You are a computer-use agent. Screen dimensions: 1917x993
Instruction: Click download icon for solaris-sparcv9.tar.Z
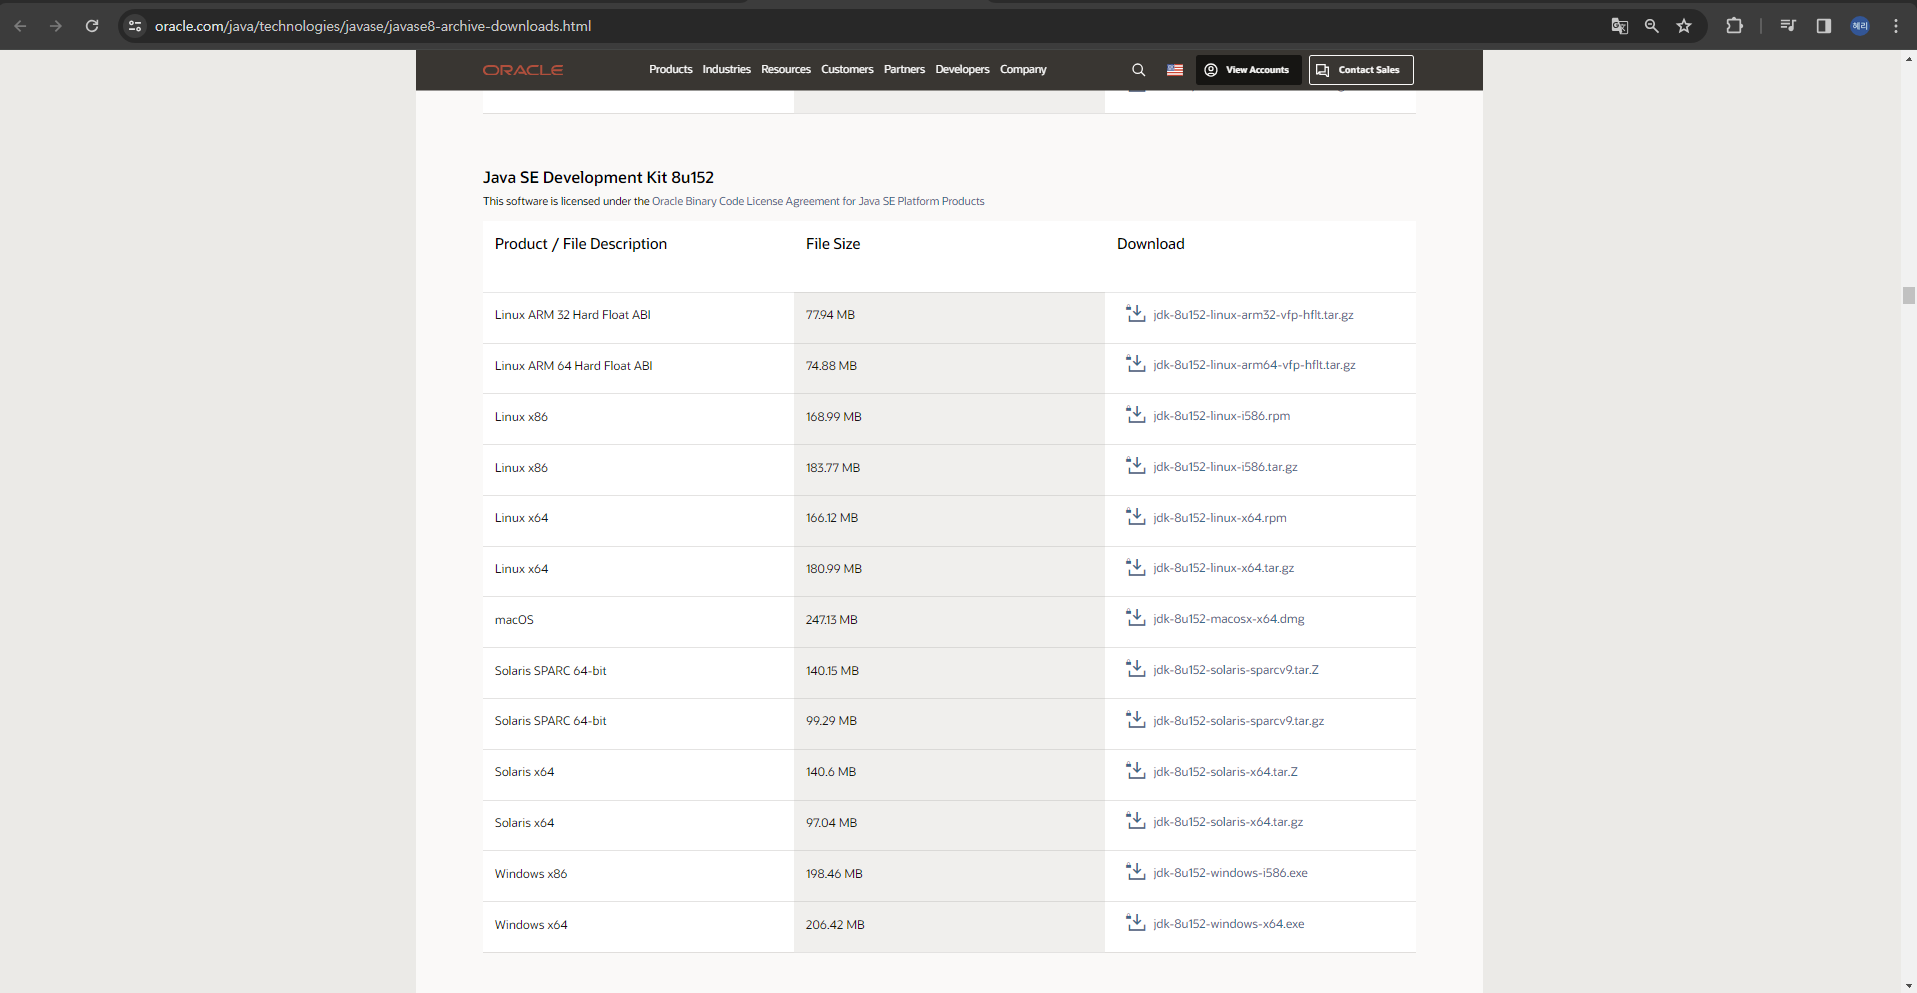pos(1136,668)
